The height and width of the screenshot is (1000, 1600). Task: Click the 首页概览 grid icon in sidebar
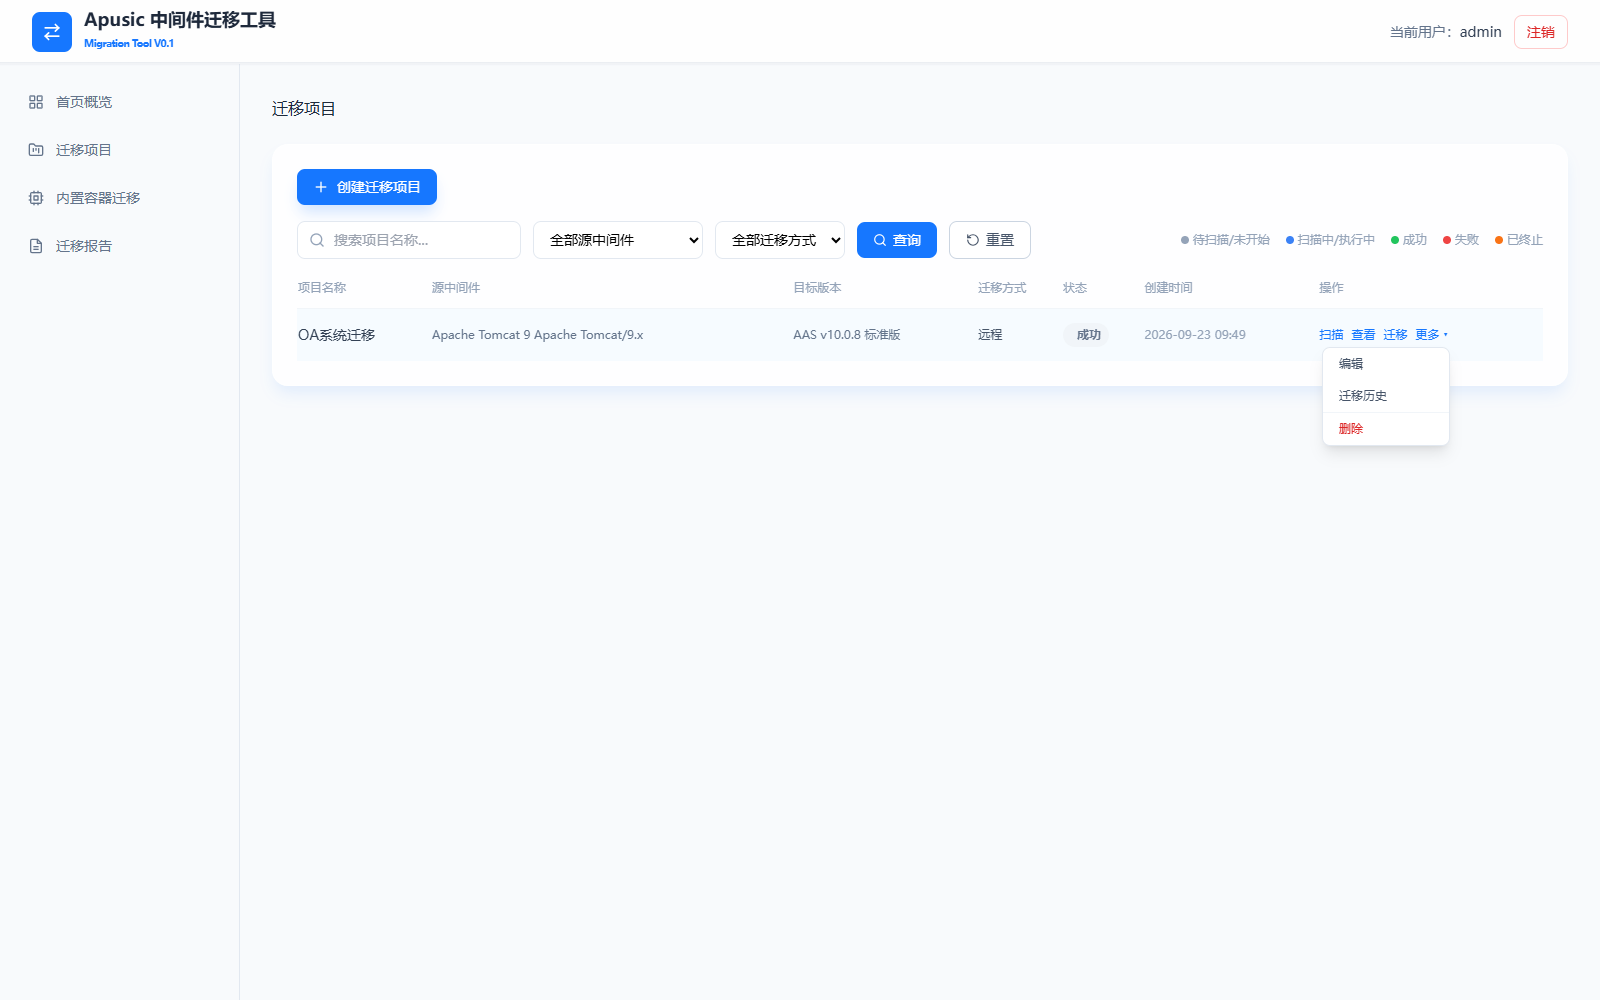(36, 102)
